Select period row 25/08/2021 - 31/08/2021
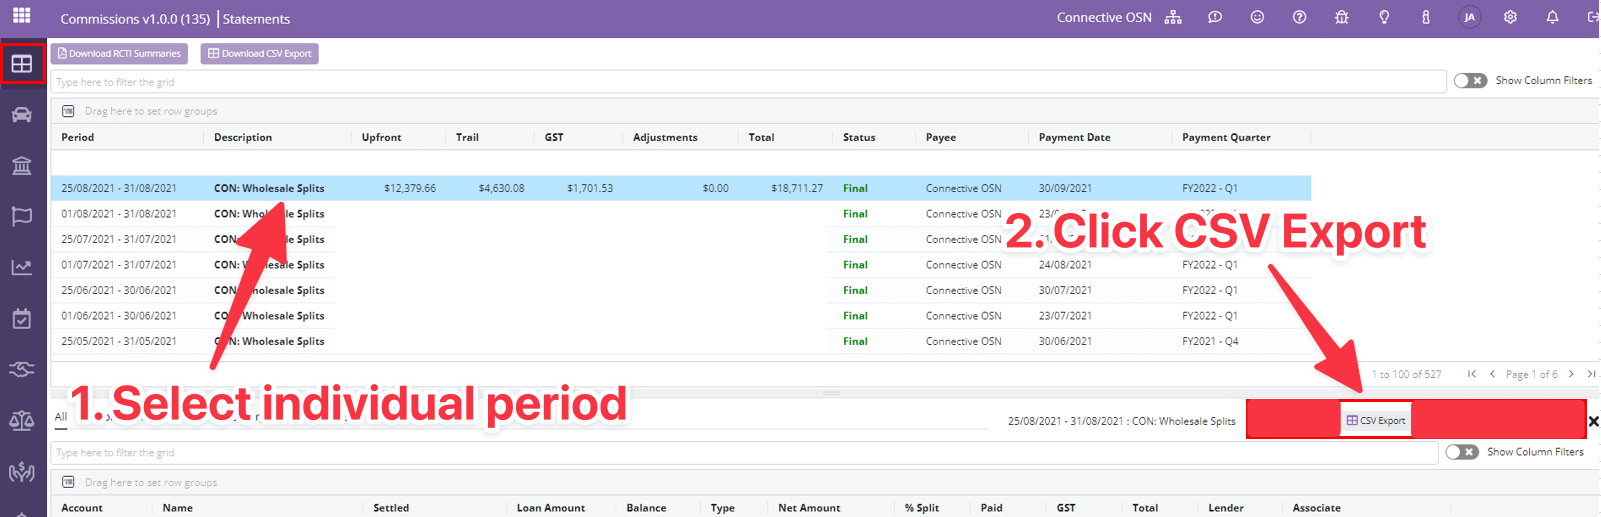 (681, 188)
